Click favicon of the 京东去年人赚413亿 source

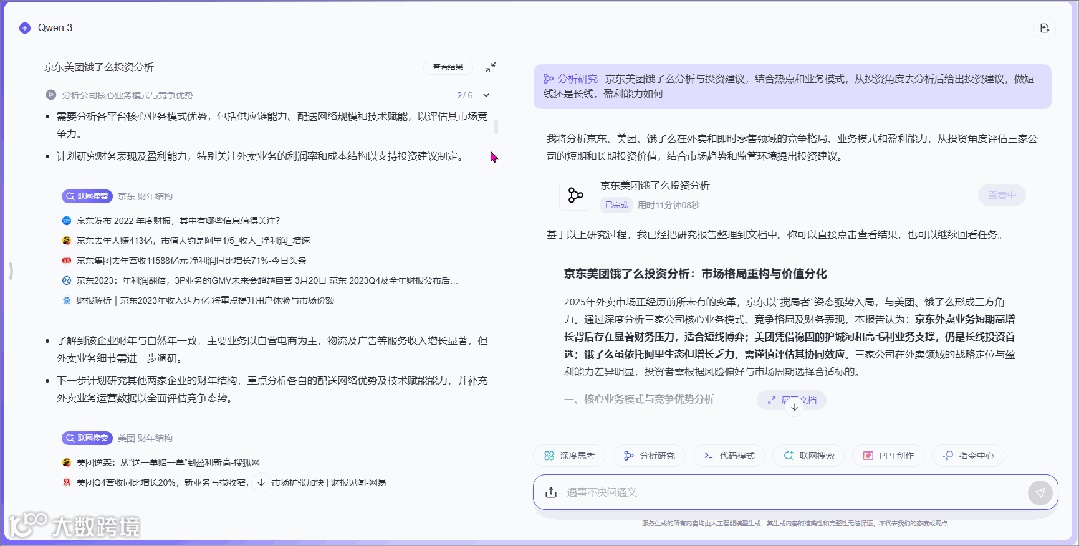(67, 241)
